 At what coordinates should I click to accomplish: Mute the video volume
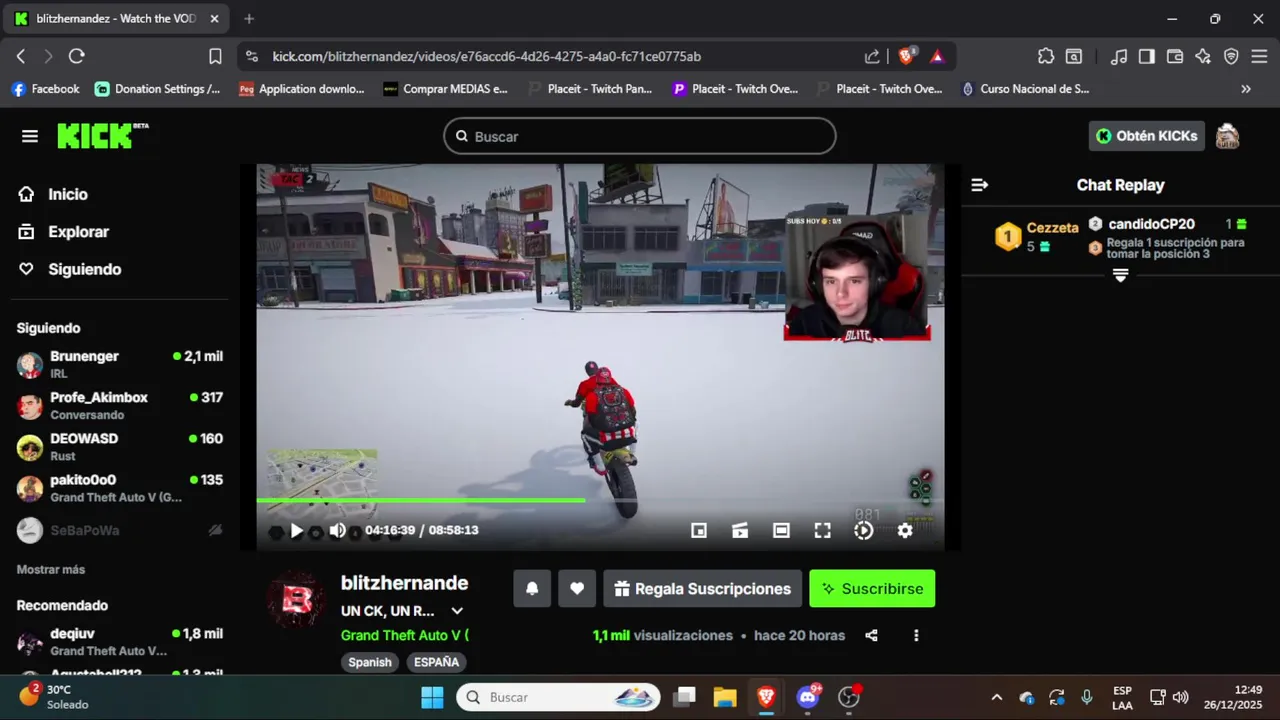pos(338,531)
